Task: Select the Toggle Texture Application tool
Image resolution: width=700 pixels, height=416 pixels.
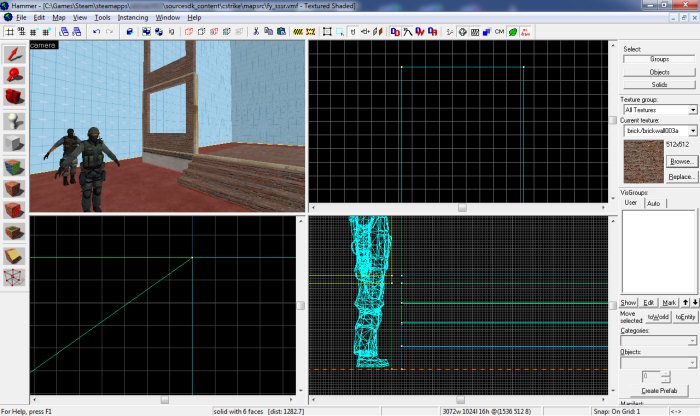Action: point(14,167)
